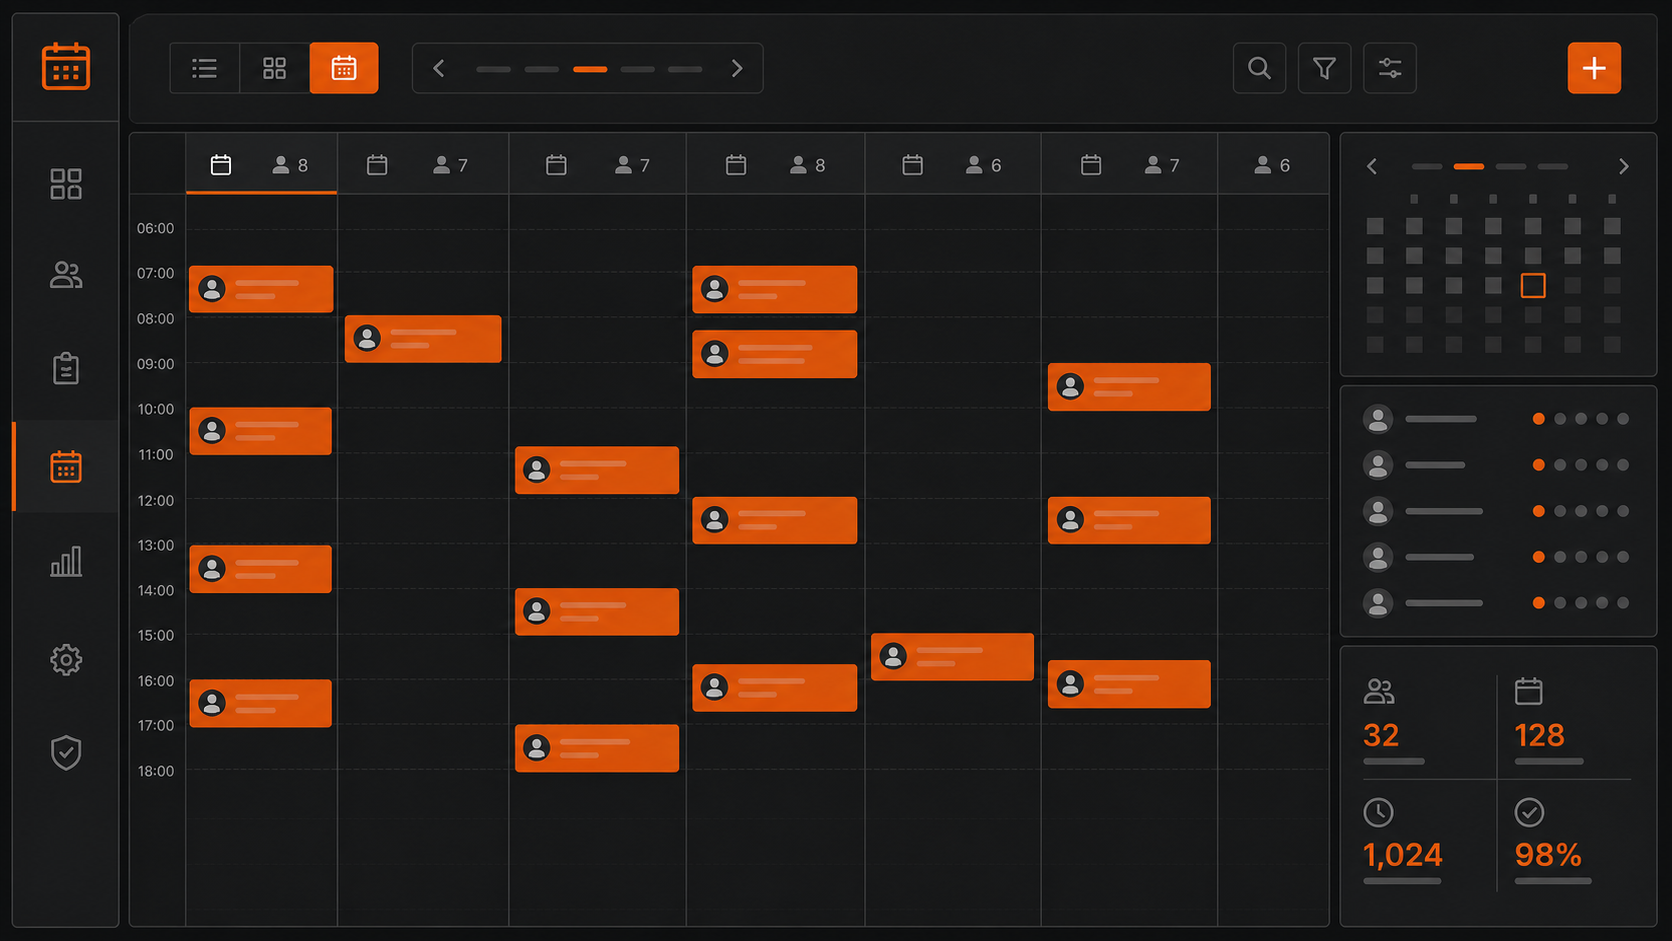Select the calendar view toggle
The height and width of the screenshot is (941, 1672).
(x=344, y=68)
